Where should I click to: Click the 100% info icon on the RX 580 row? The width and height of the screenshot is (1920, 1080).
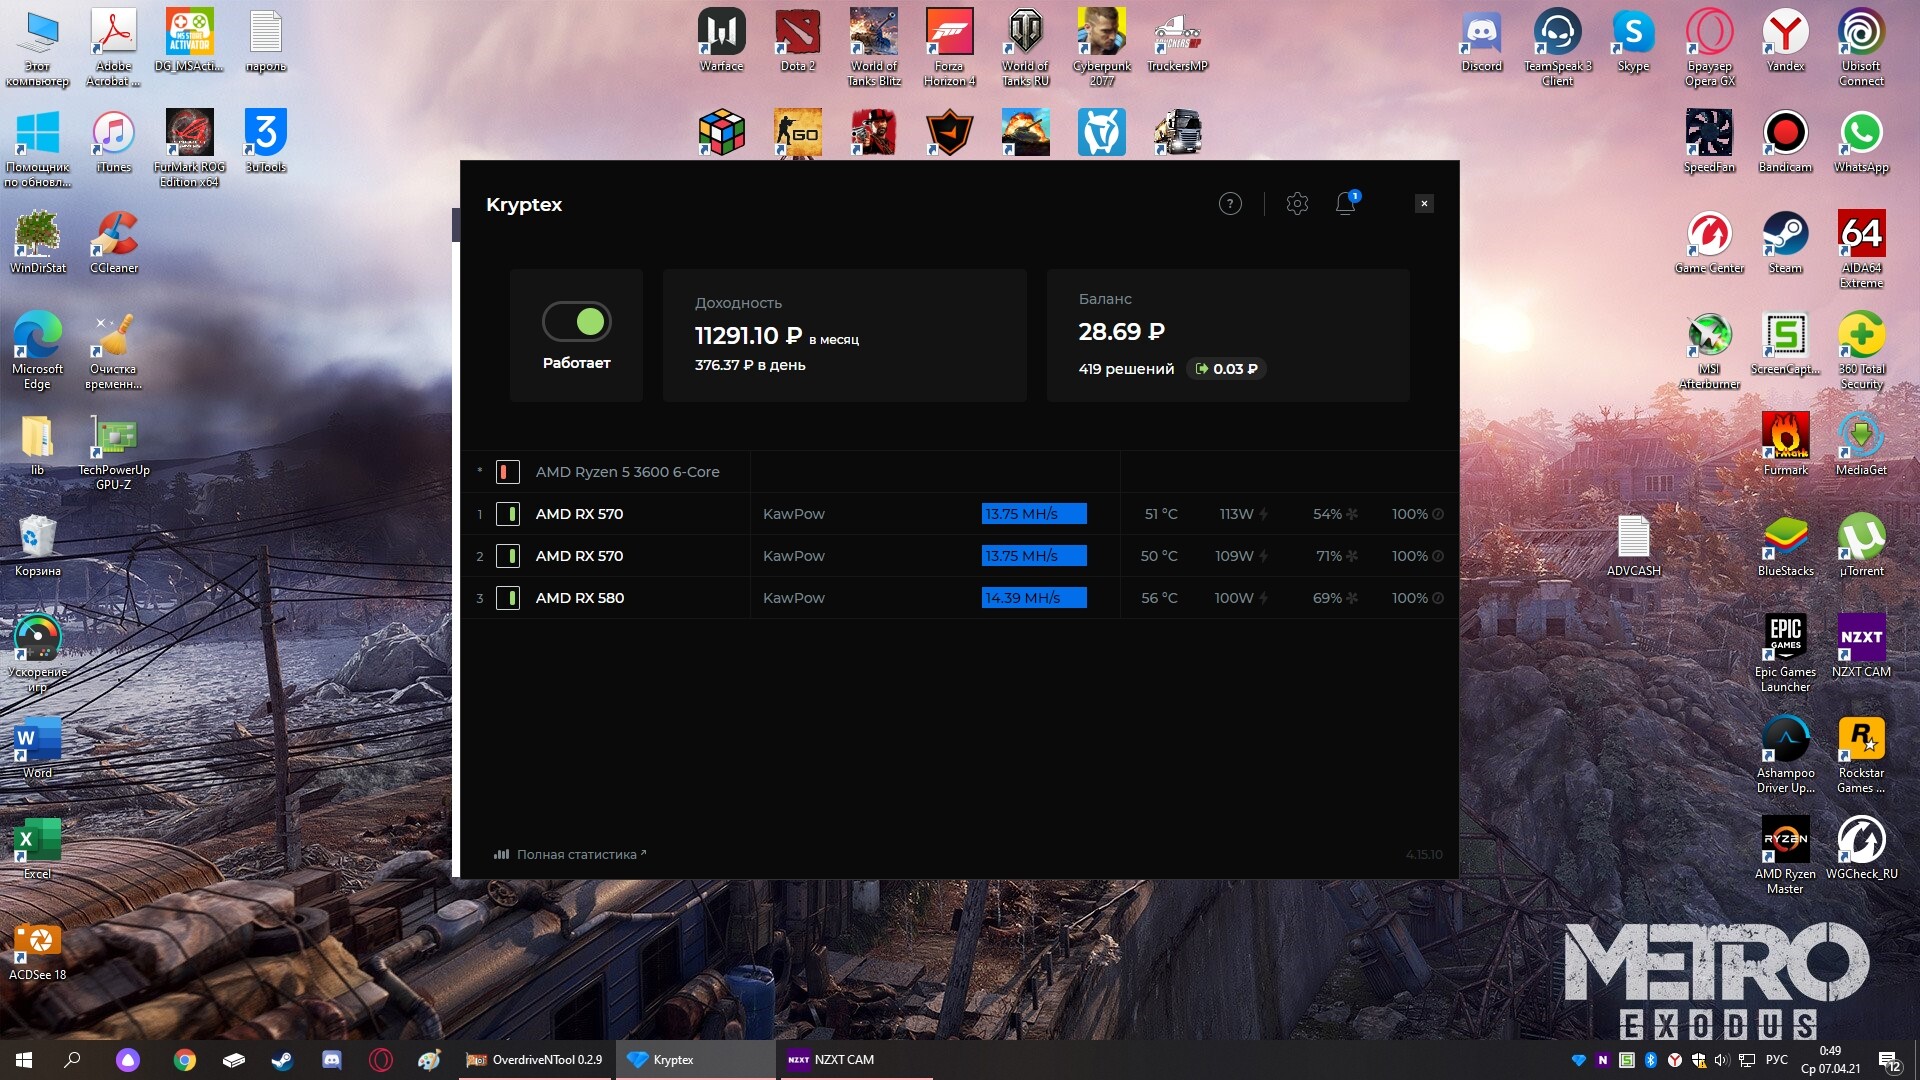pos(1438,598)
